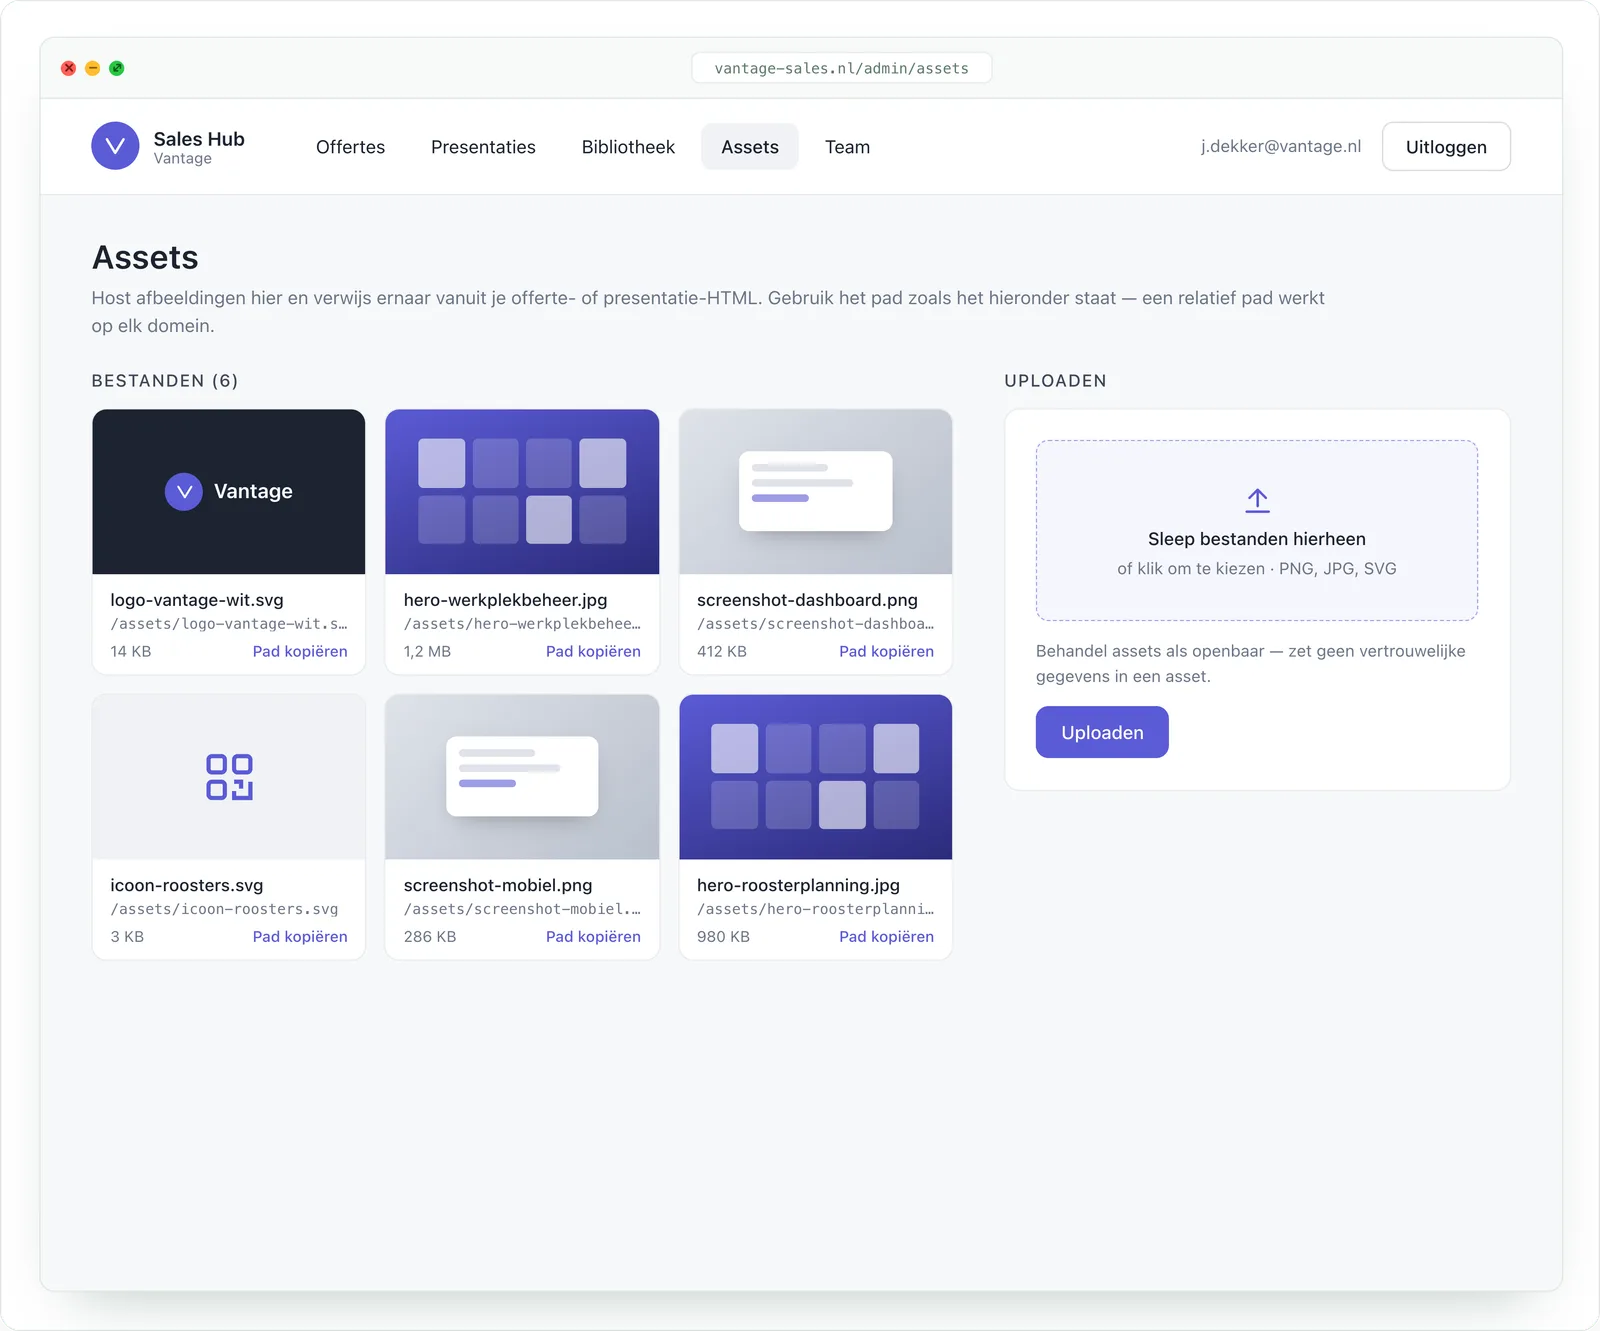The image size is (1600, 1331).
Task: Click the Sleep bestanden hierheen dropzone
Action: tap(1257, 530)
